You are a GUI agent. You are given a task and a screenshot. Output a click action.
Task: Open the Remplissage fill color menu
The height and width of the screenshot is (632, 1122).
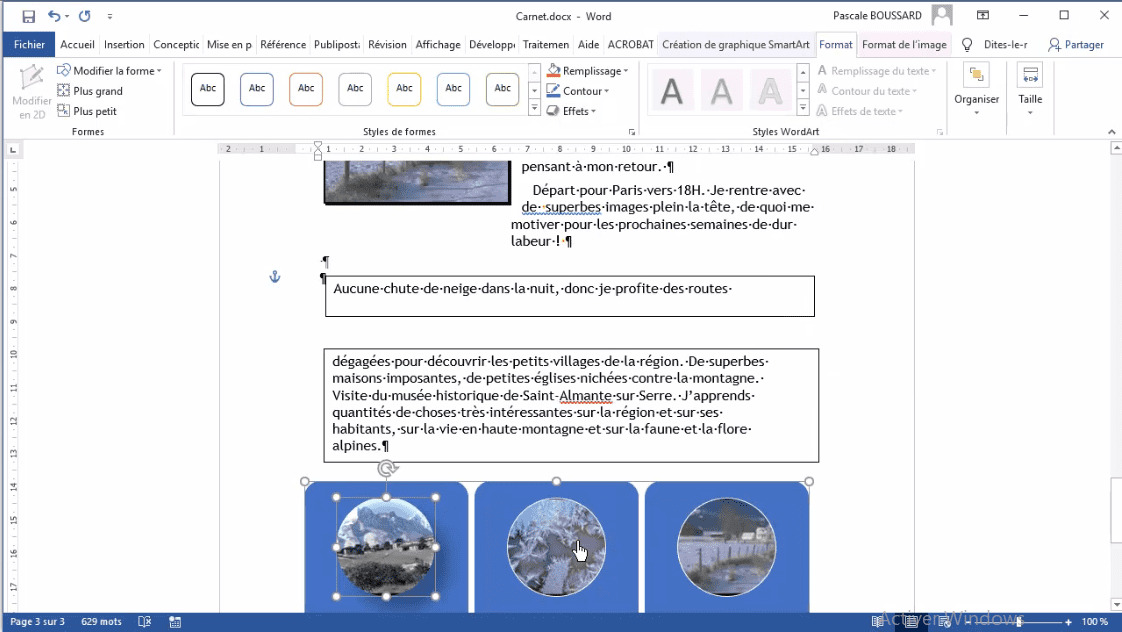[588, 70]
